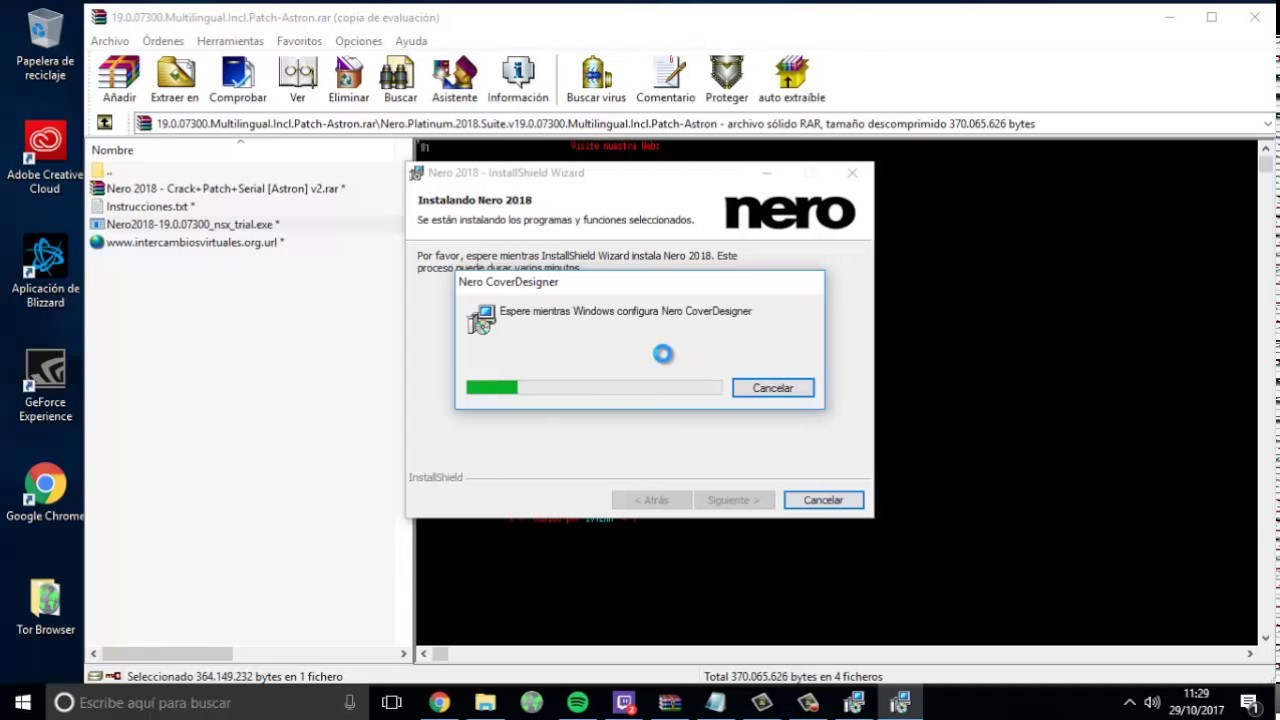The height and width of the screenshot is (720, 1280).
Task: Open the Favoritos menu
Action: (x=299, y=41)
